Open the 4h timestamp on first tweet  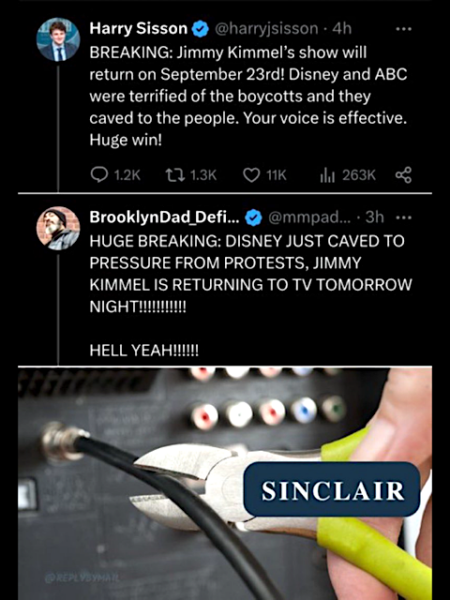pyautogui.click(x=342, y=29)
